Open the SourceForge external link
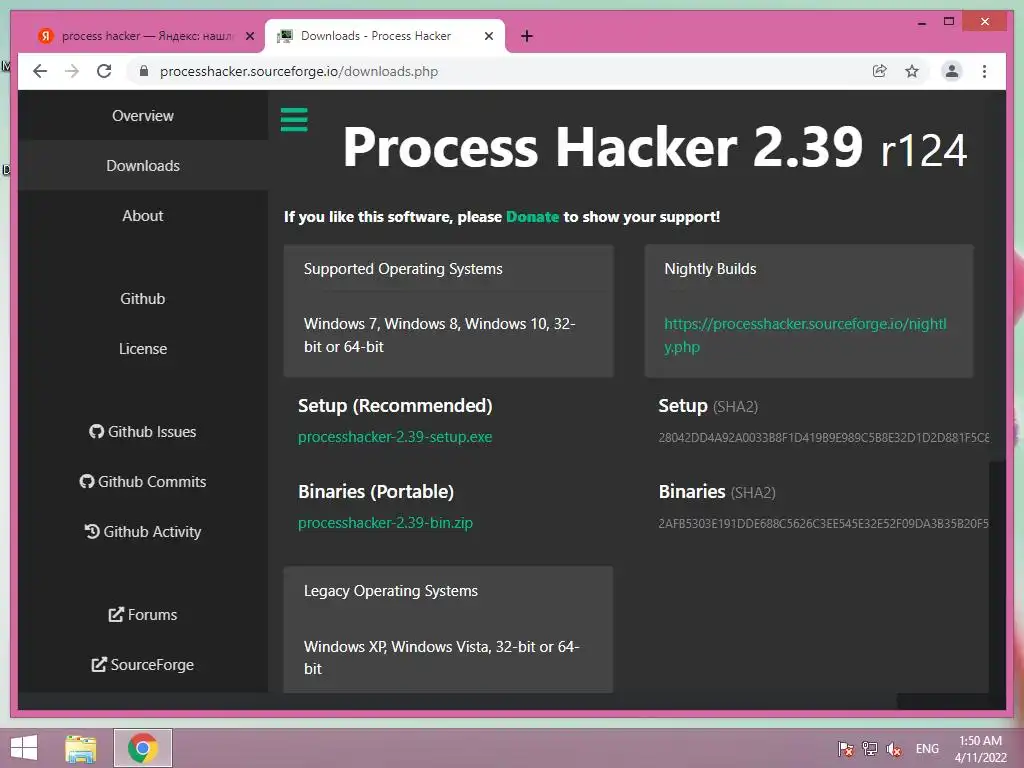Viewport: 1024px width, 768px height. pyautogui.click(x=142, y=665)
